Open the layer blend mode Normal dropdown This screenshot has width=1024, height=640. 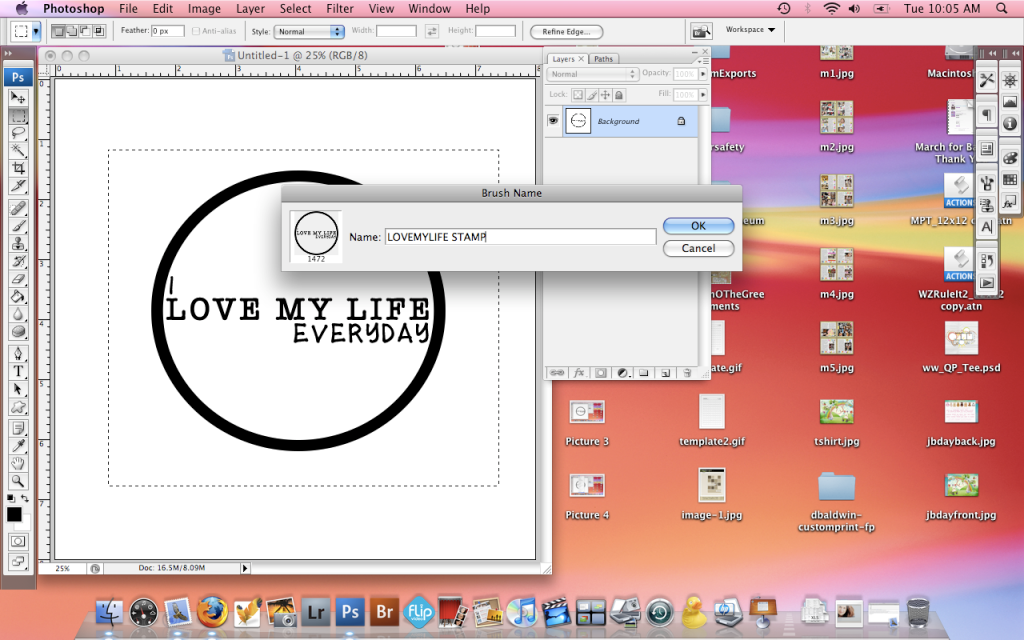point(592,74)
